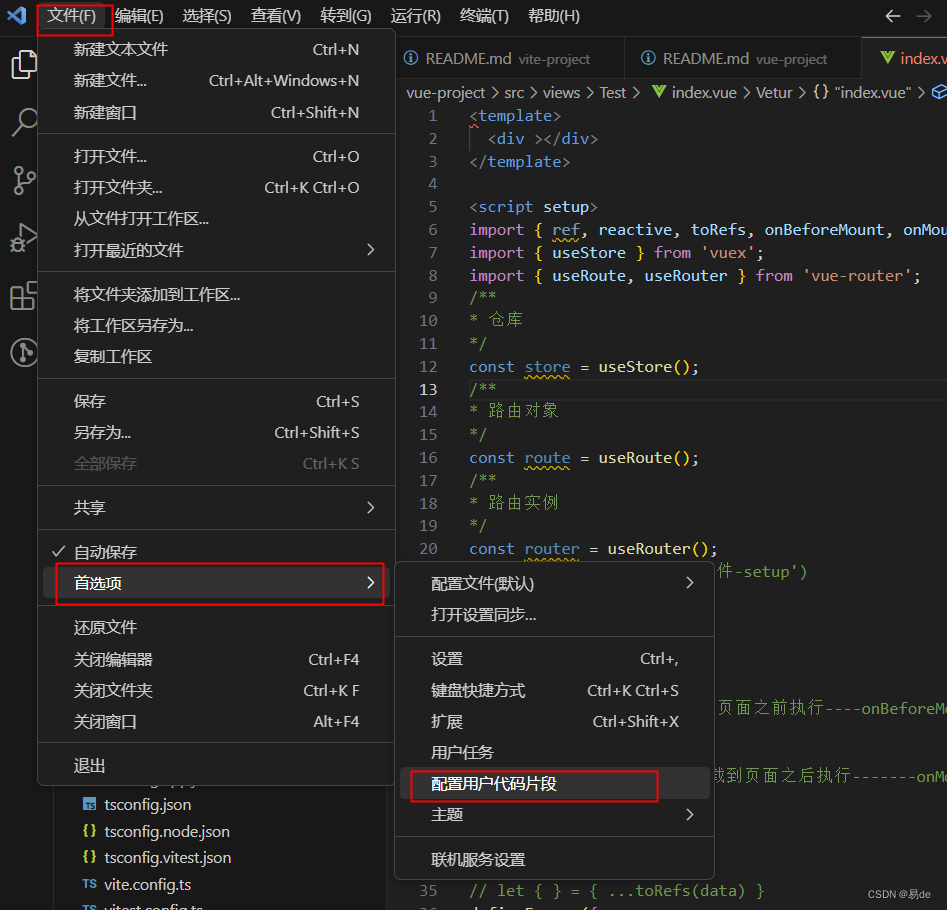The height and width of the screenshot is (910, 947).
Task: Click the views breadcrumb in the editor path
Action: pos(561,92)
